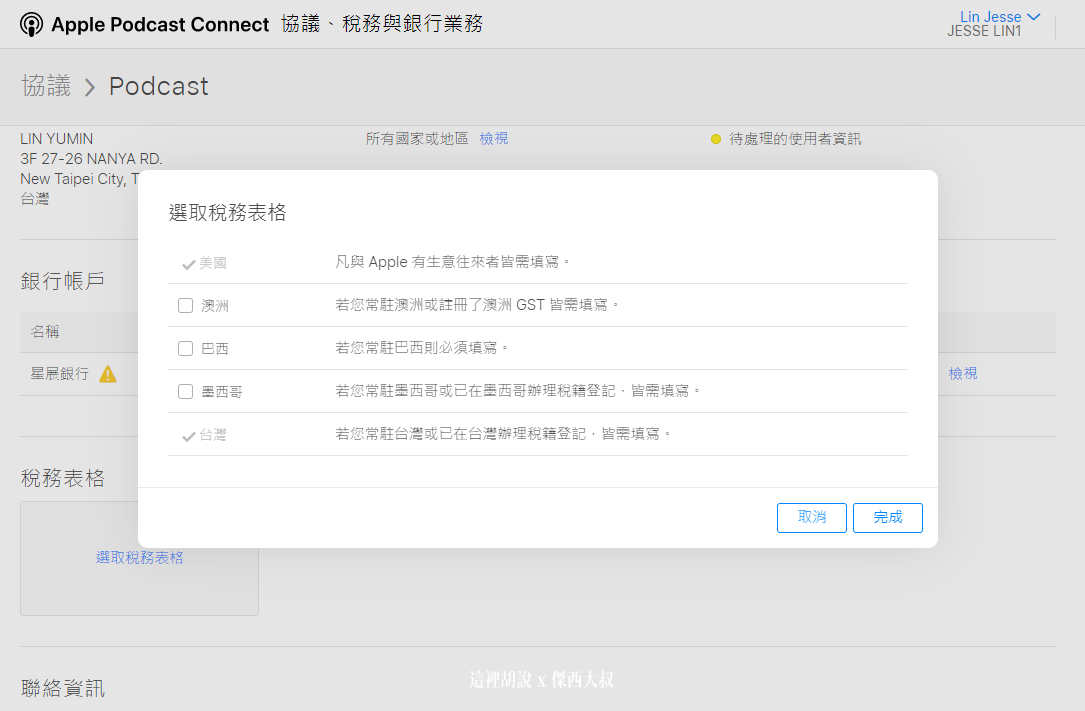Click the checkmark icon beside 美國
1085x711 pixels.
[x=188, y=264]
